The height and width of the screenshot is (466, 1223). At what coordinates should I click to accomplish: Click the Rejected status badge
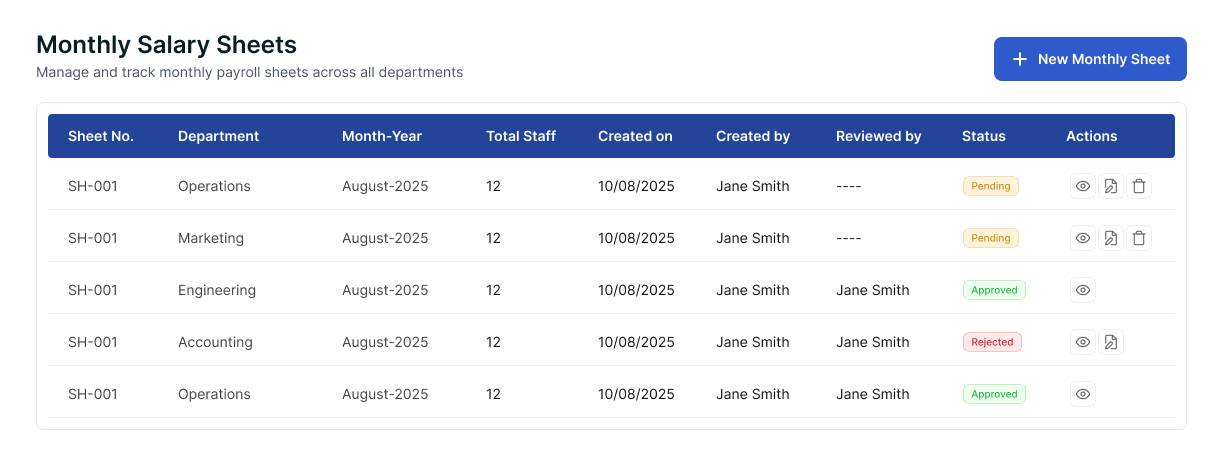coord(992,342)
